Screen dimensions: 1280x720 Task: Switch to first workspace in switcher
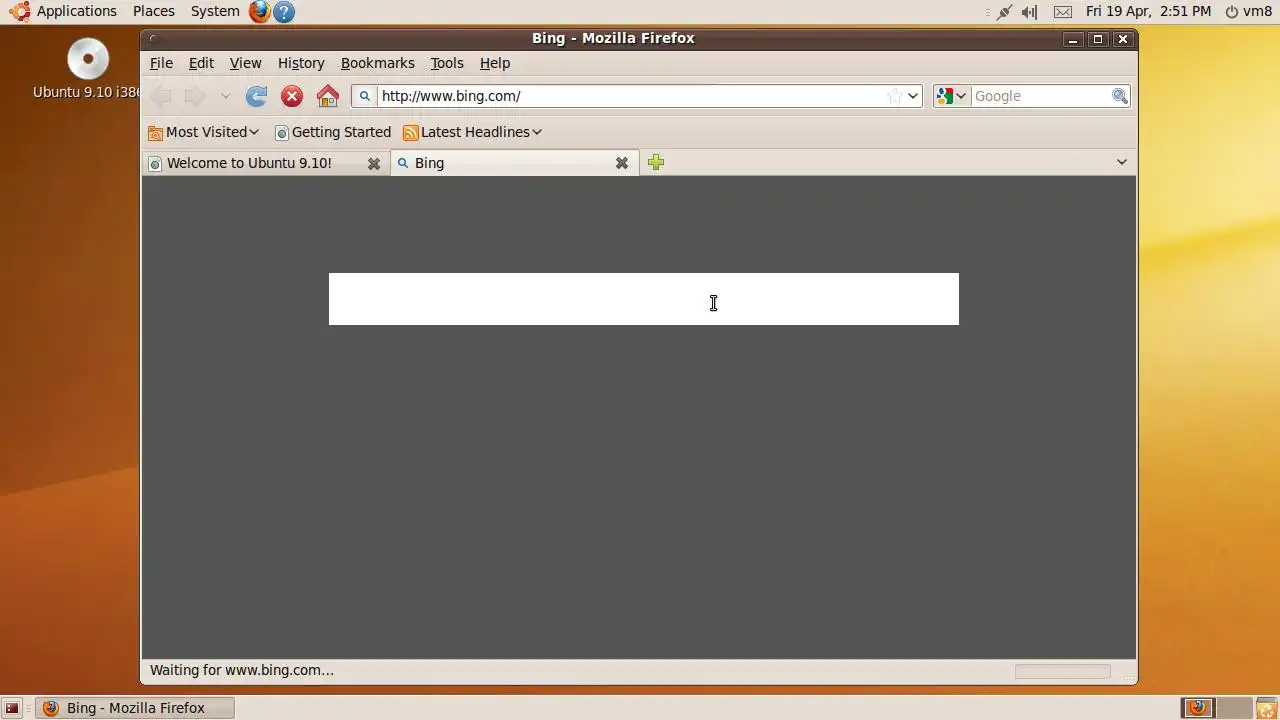[1197, 708]
